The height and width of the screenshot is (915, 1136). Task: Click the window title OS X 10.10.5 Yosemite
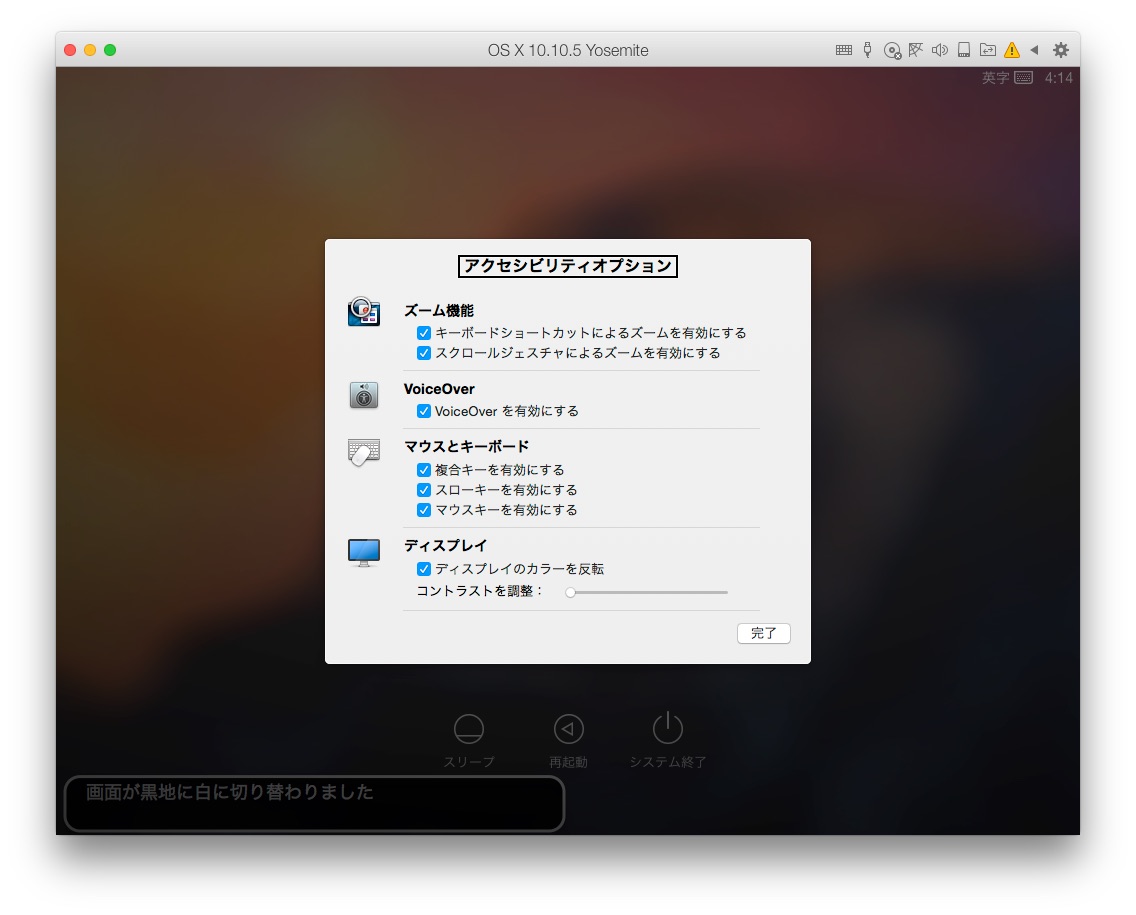coord(568,50)
